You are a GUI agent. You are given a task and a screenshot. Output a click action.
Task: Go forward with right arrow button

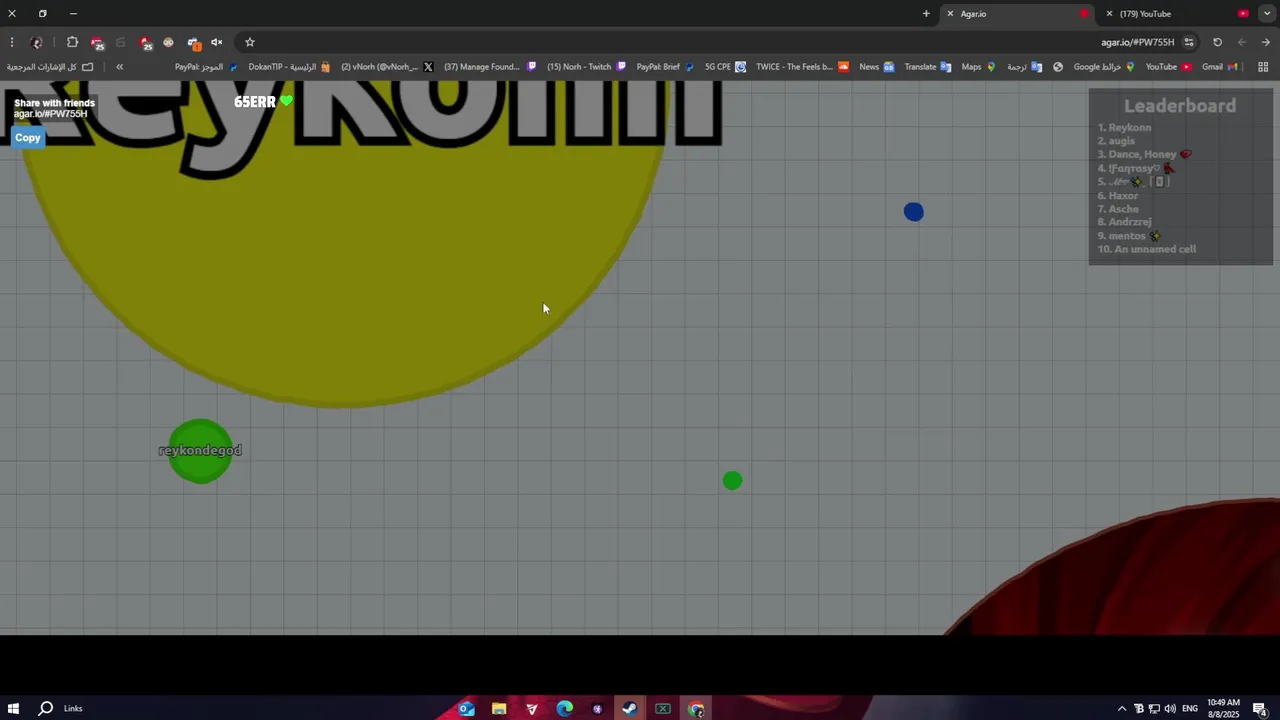tap(1266, 42)
